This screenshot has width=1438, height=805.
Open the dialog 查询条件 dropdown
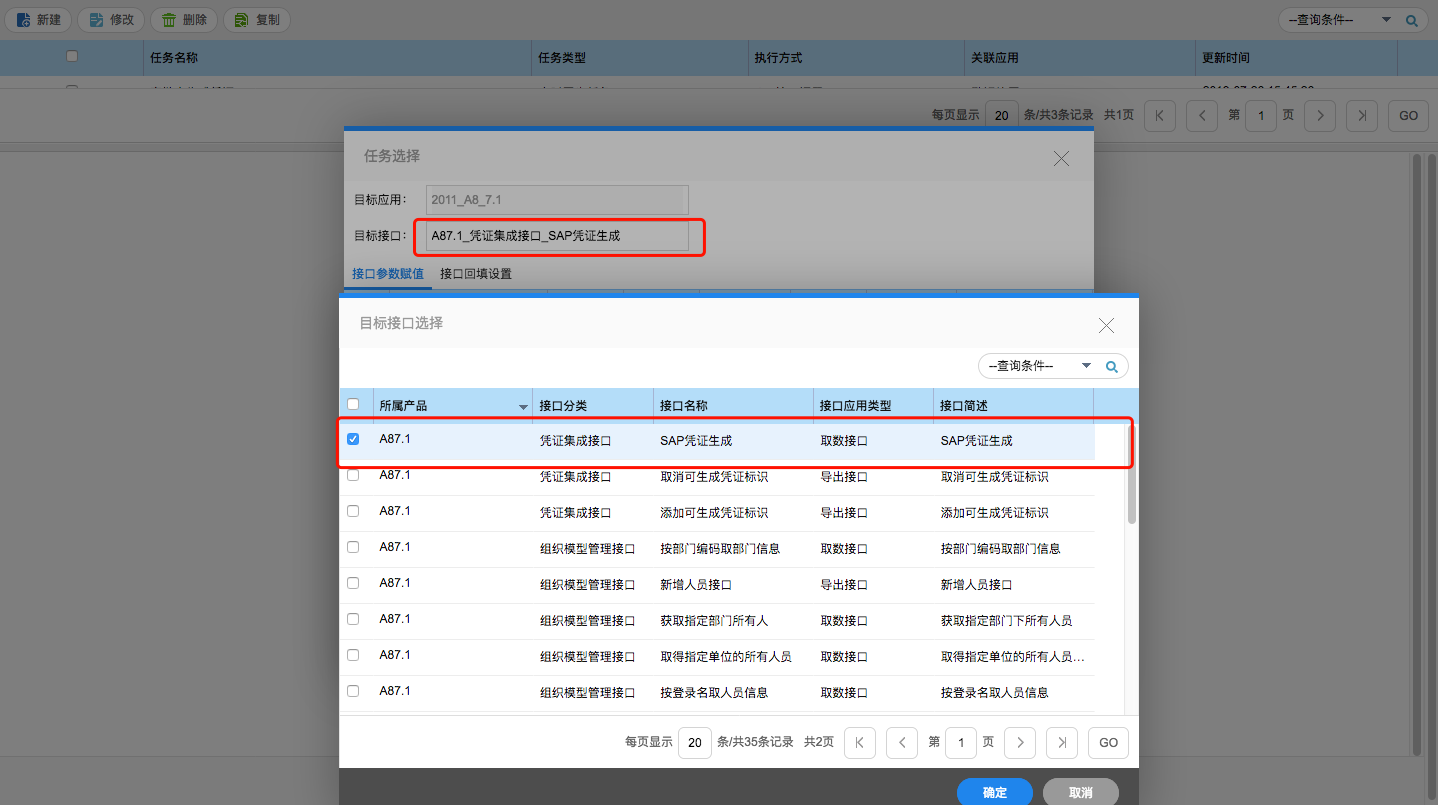(1086, 366)
